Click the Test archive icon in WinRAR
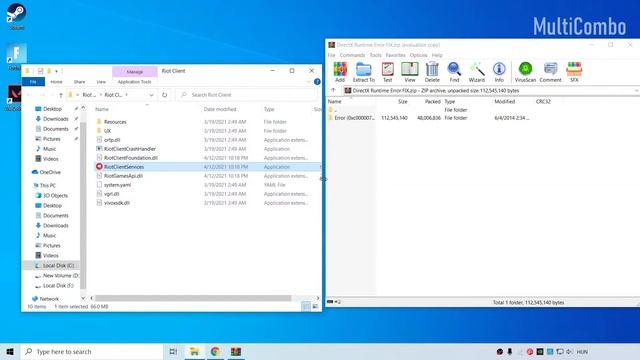The image size is (640, 360). (x=387, y=72)
